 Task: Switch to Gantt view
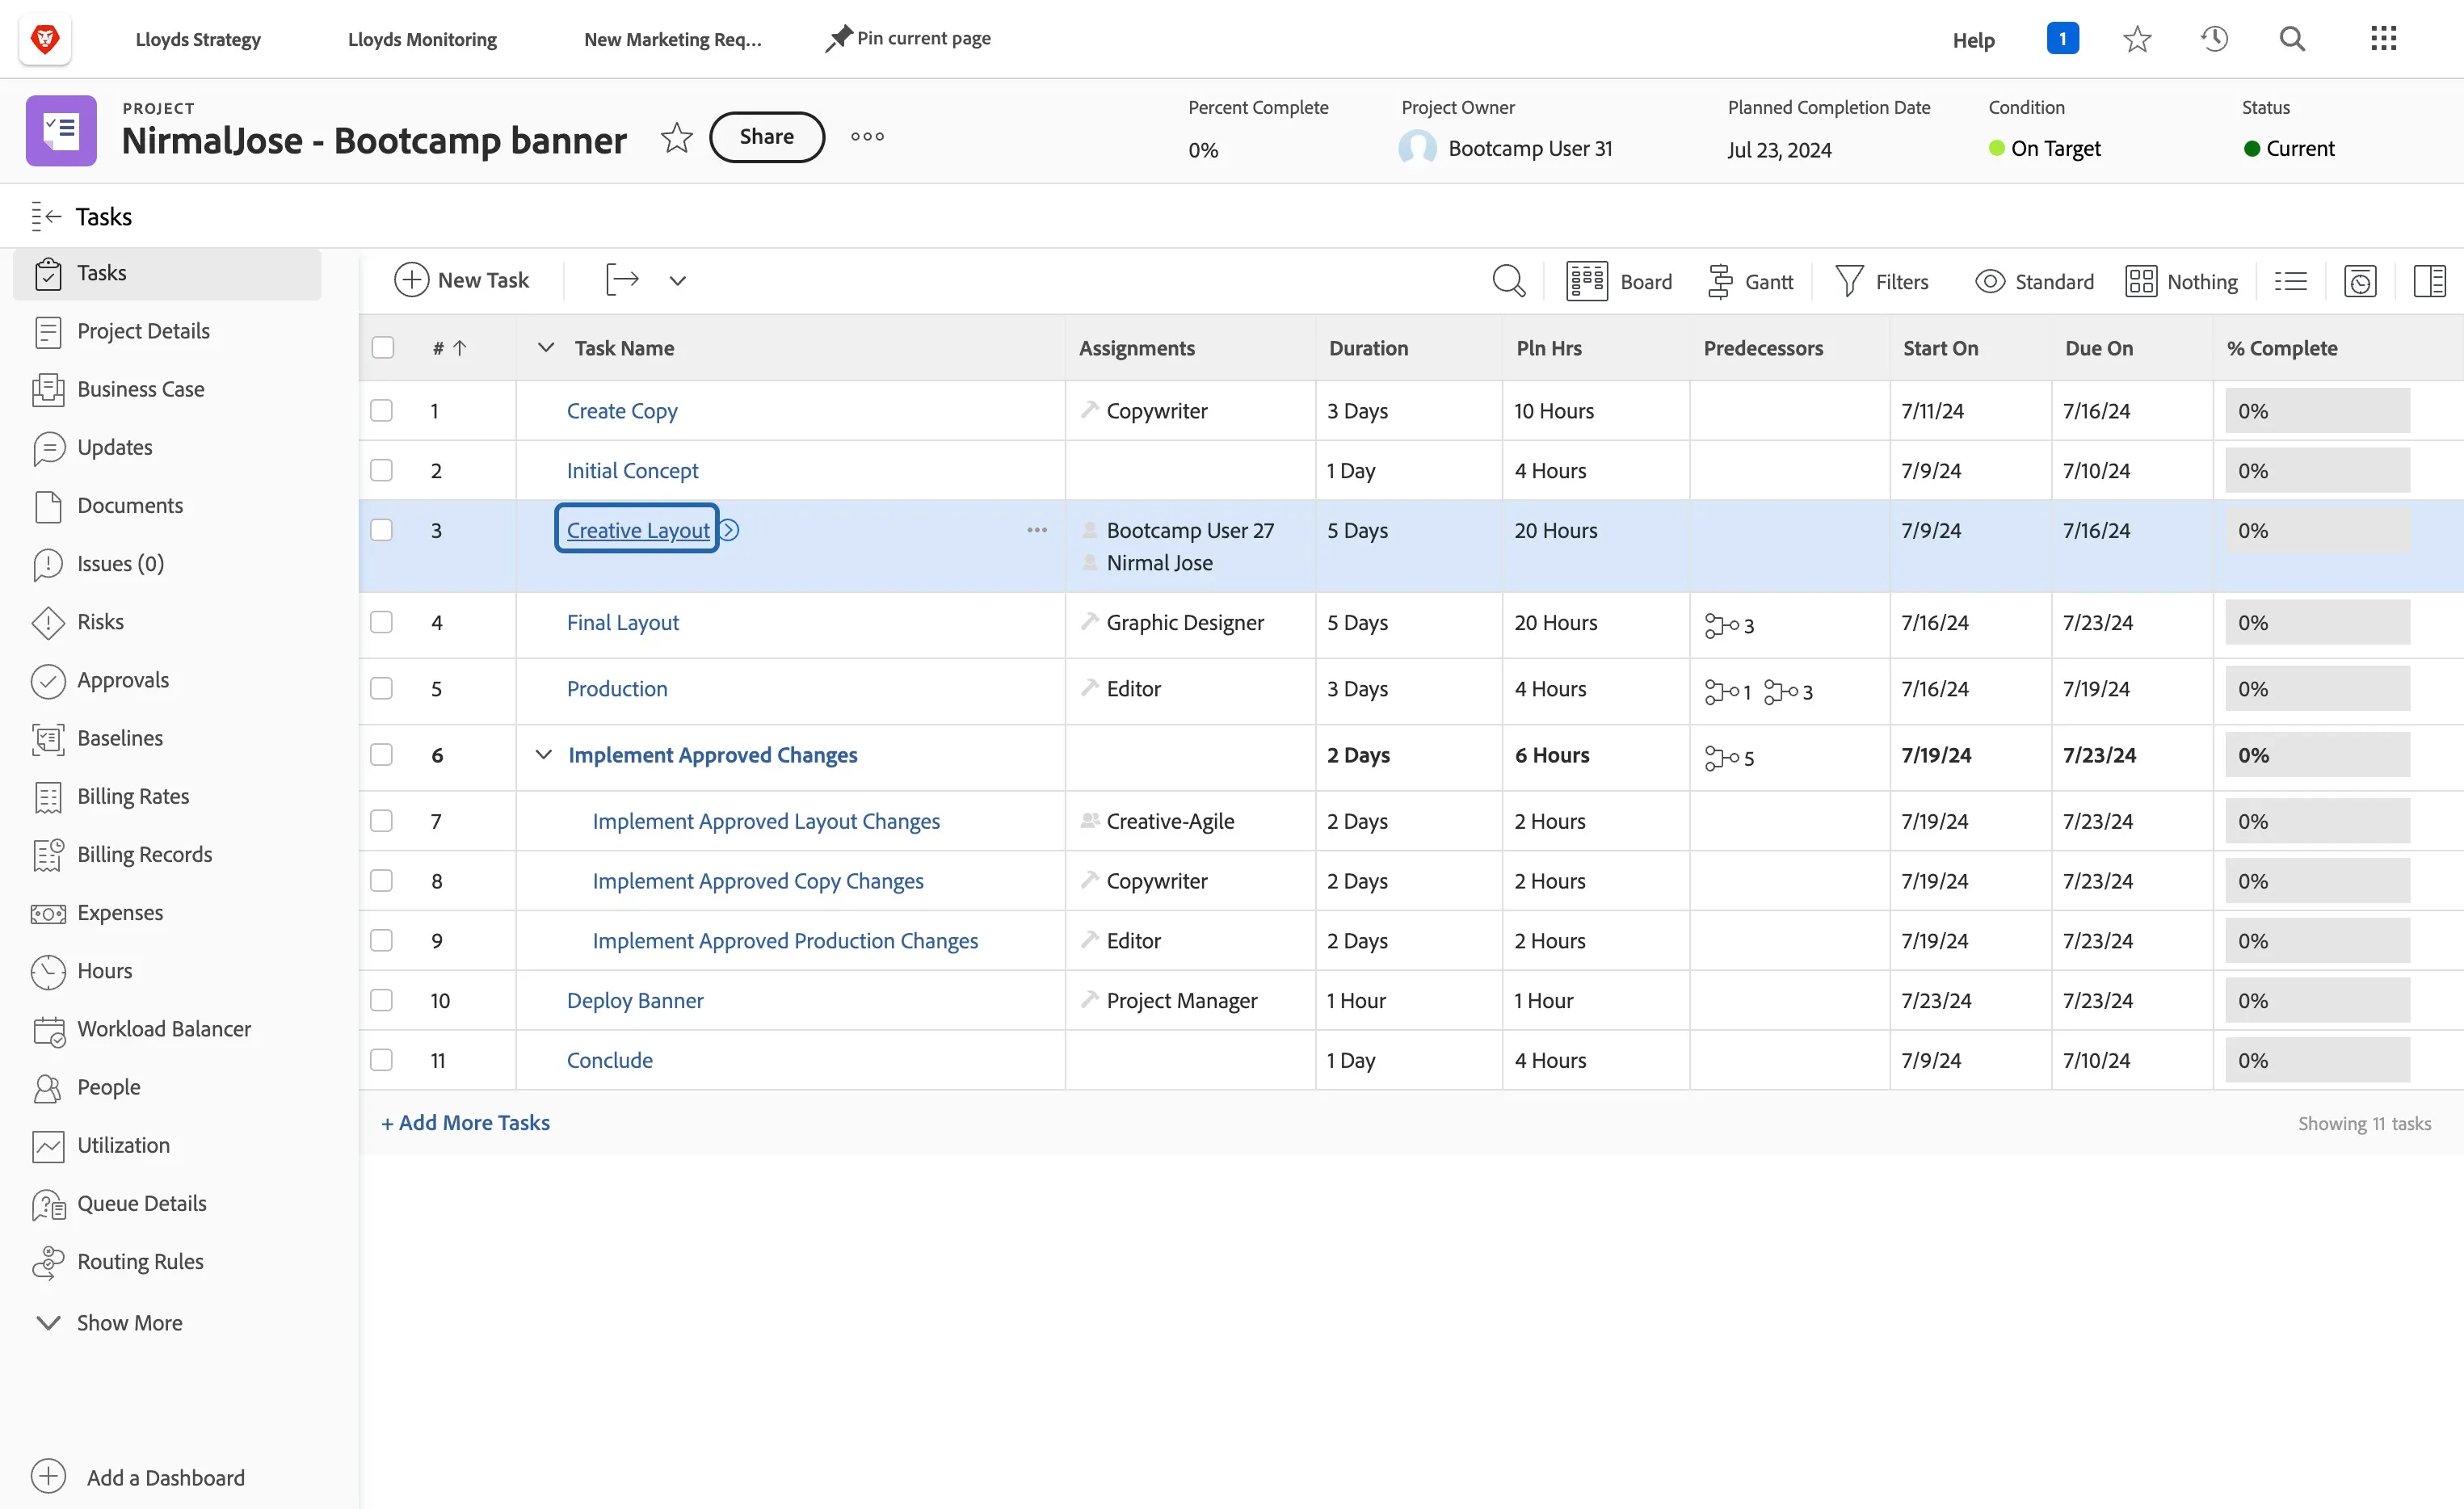(x=1750, y=281)
